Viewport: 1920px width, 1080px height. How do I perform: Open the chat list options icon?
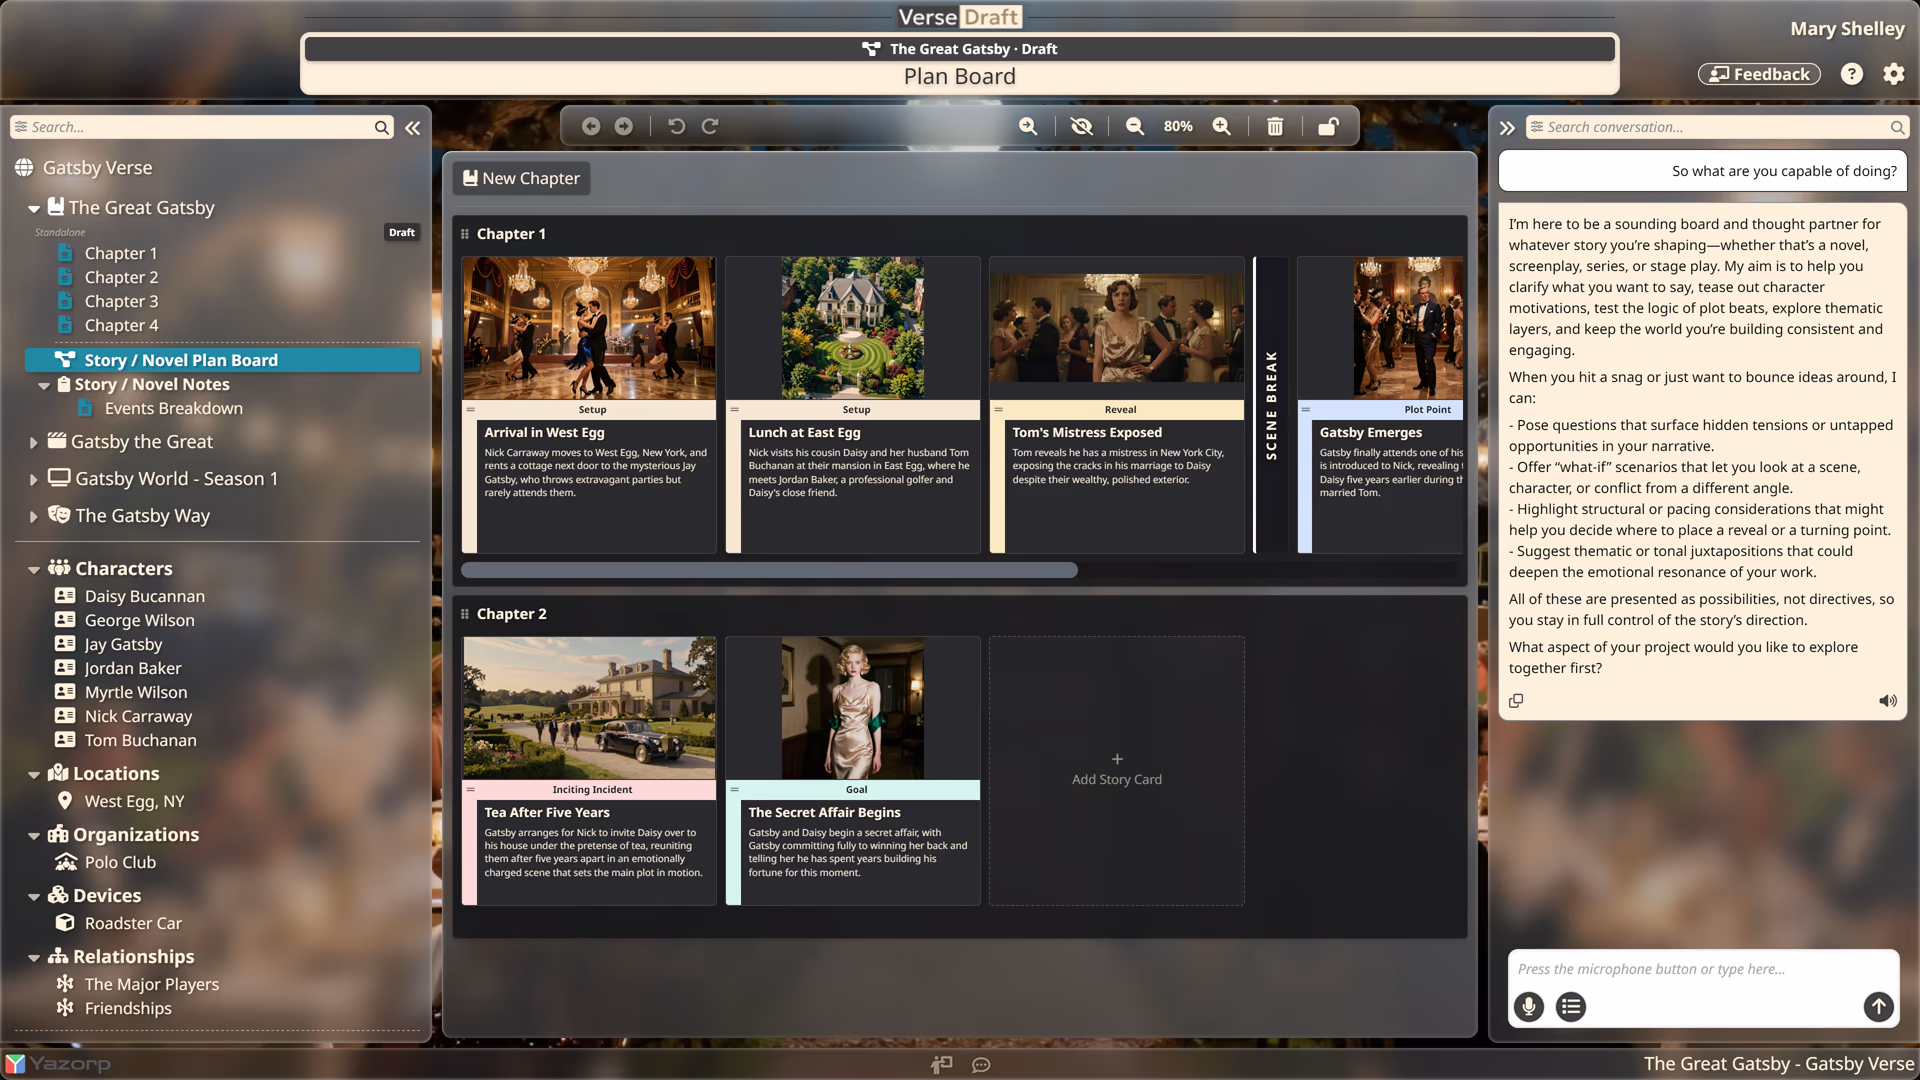(1571, 1007)
